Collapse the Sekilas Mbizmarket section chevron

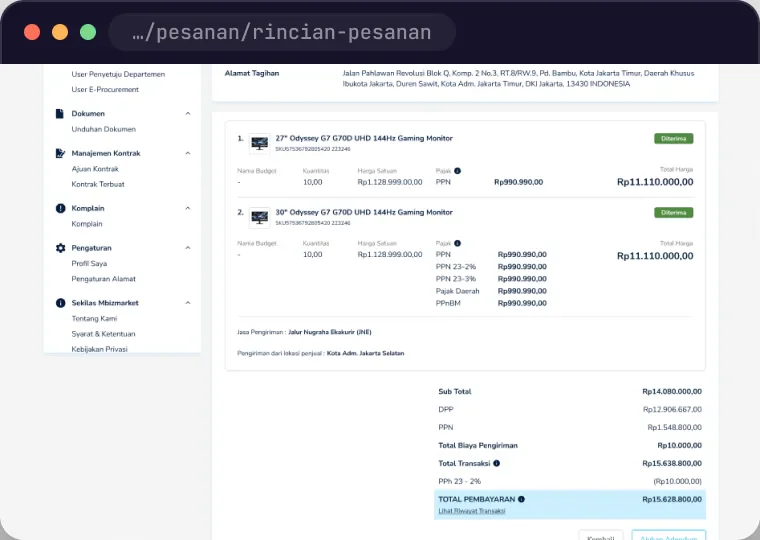pos(188,303)
